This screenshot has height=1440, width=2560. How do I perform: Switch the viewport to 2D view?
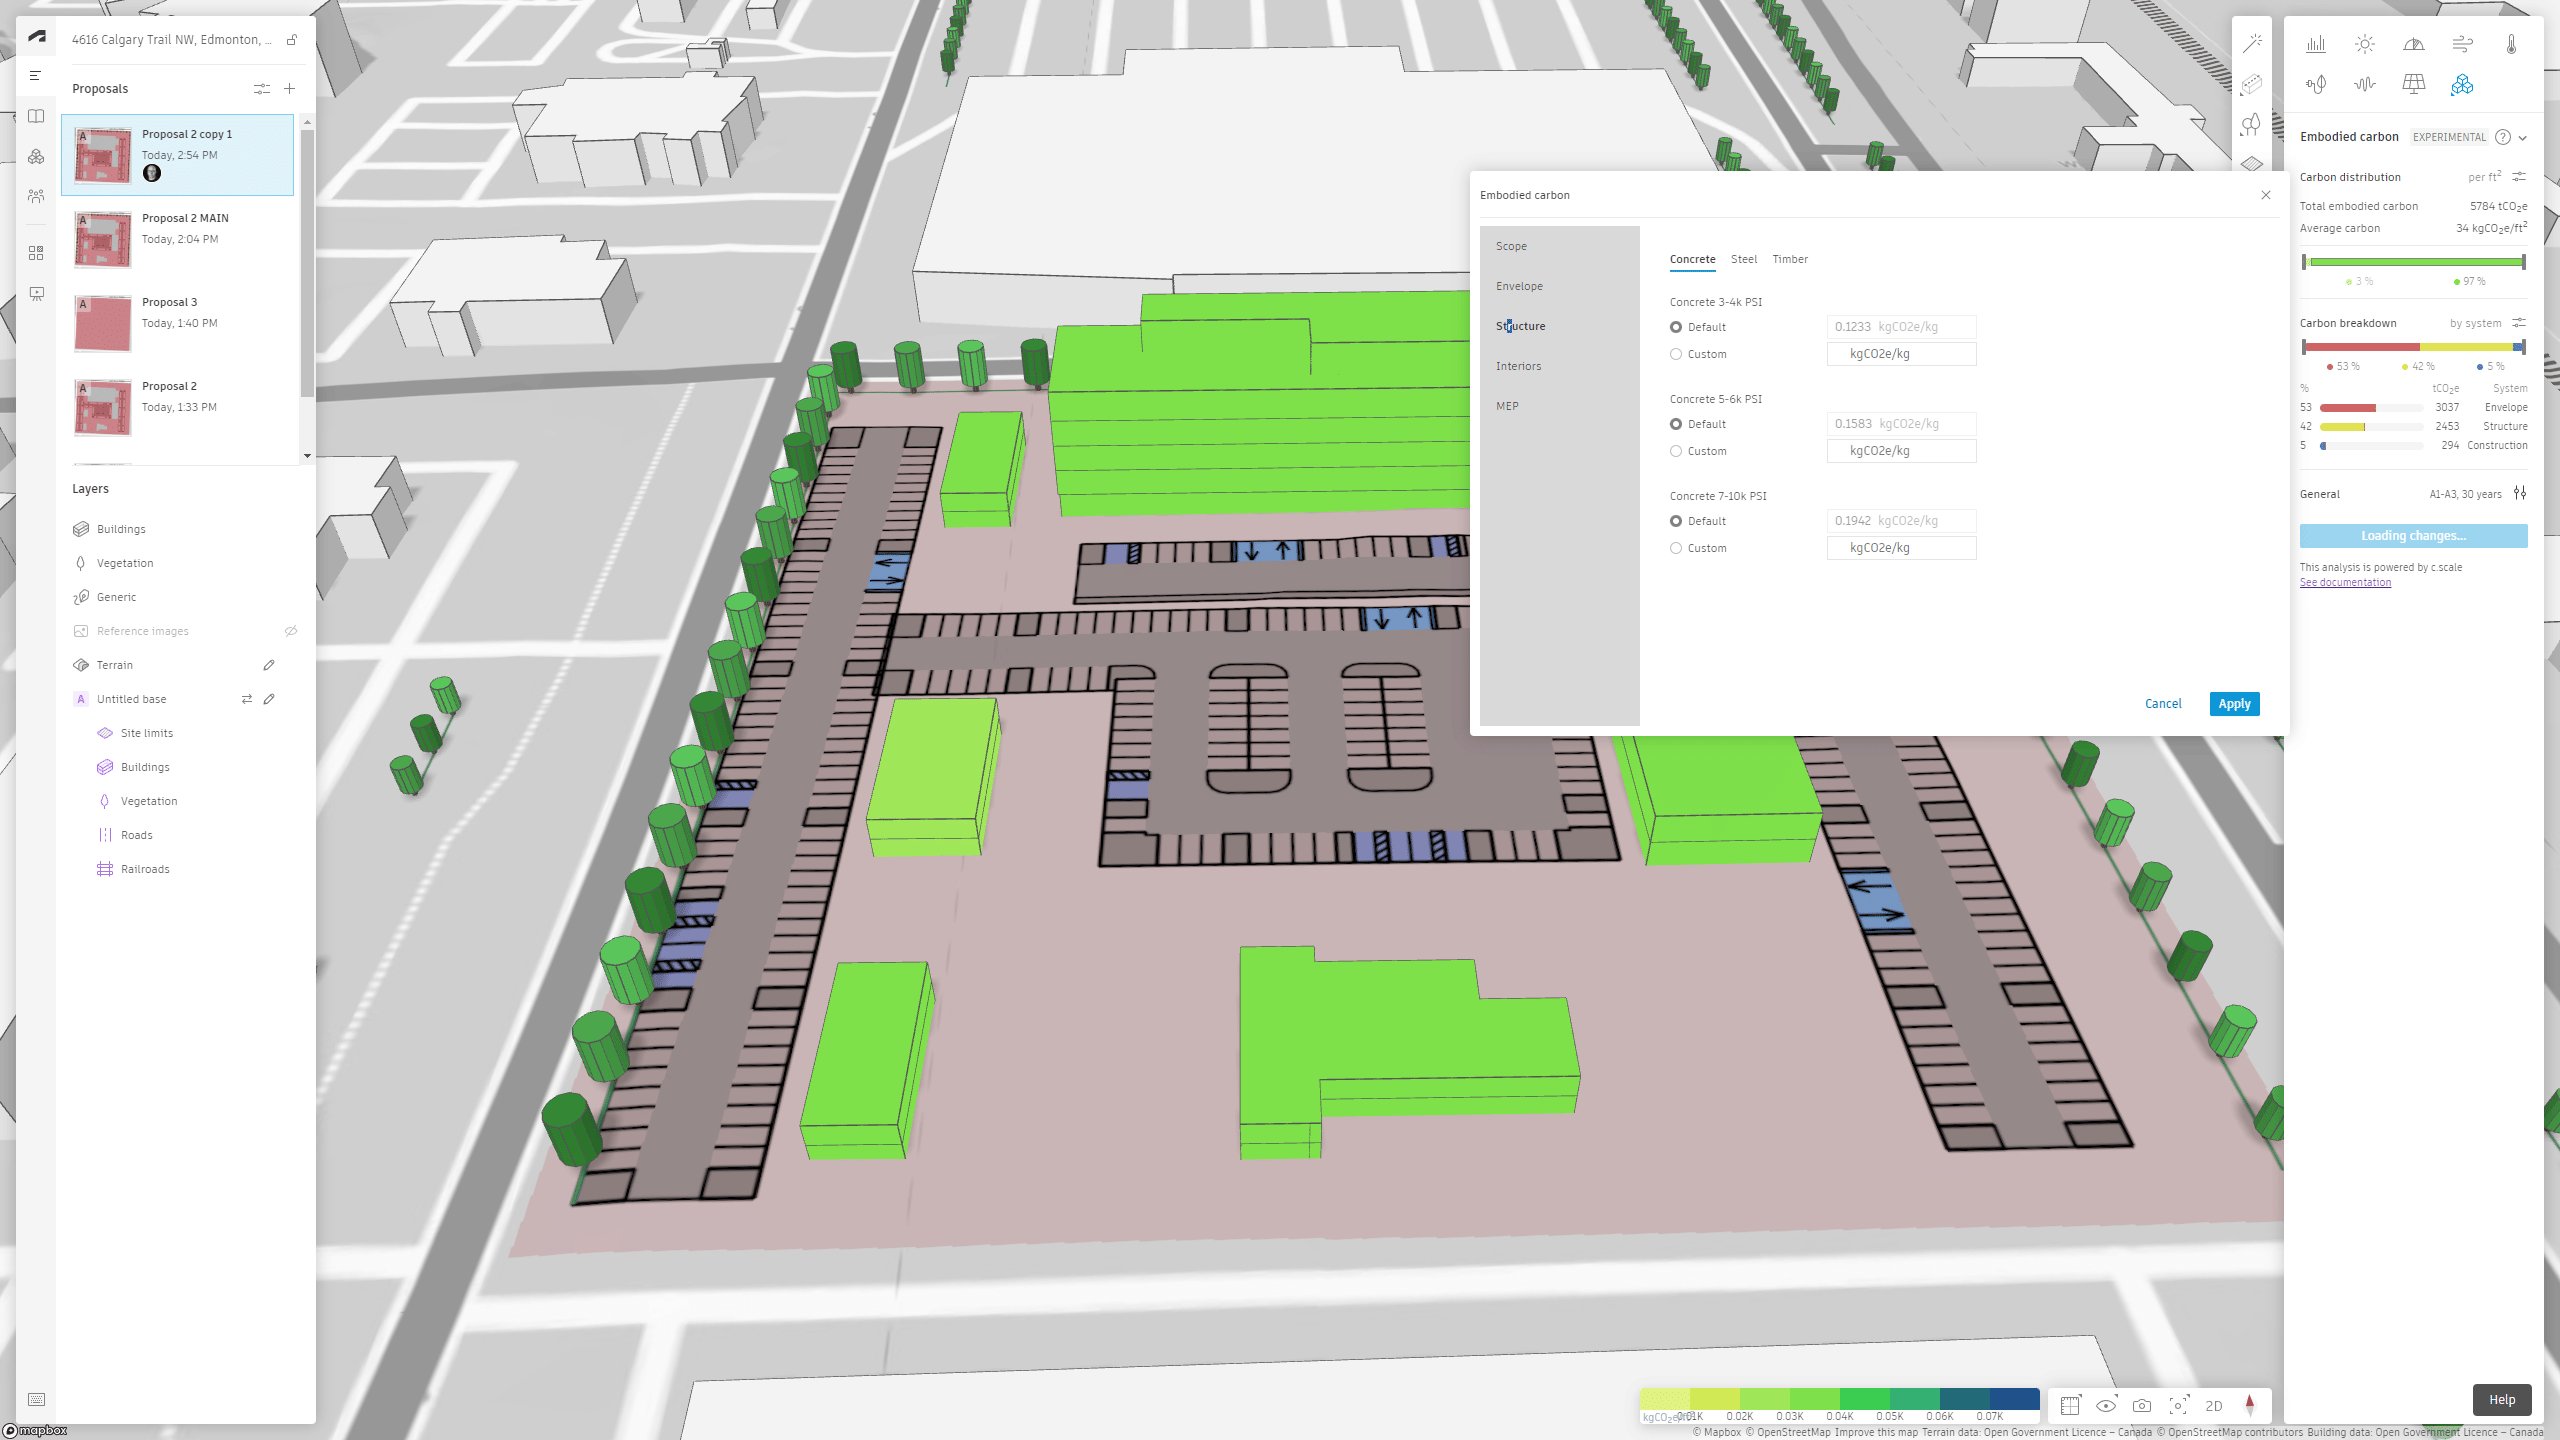click(2214, 1406)
